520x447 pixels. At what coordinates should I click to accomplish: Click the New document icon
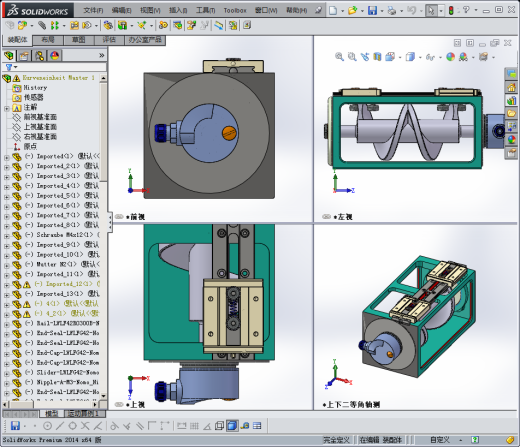(333, 10)
